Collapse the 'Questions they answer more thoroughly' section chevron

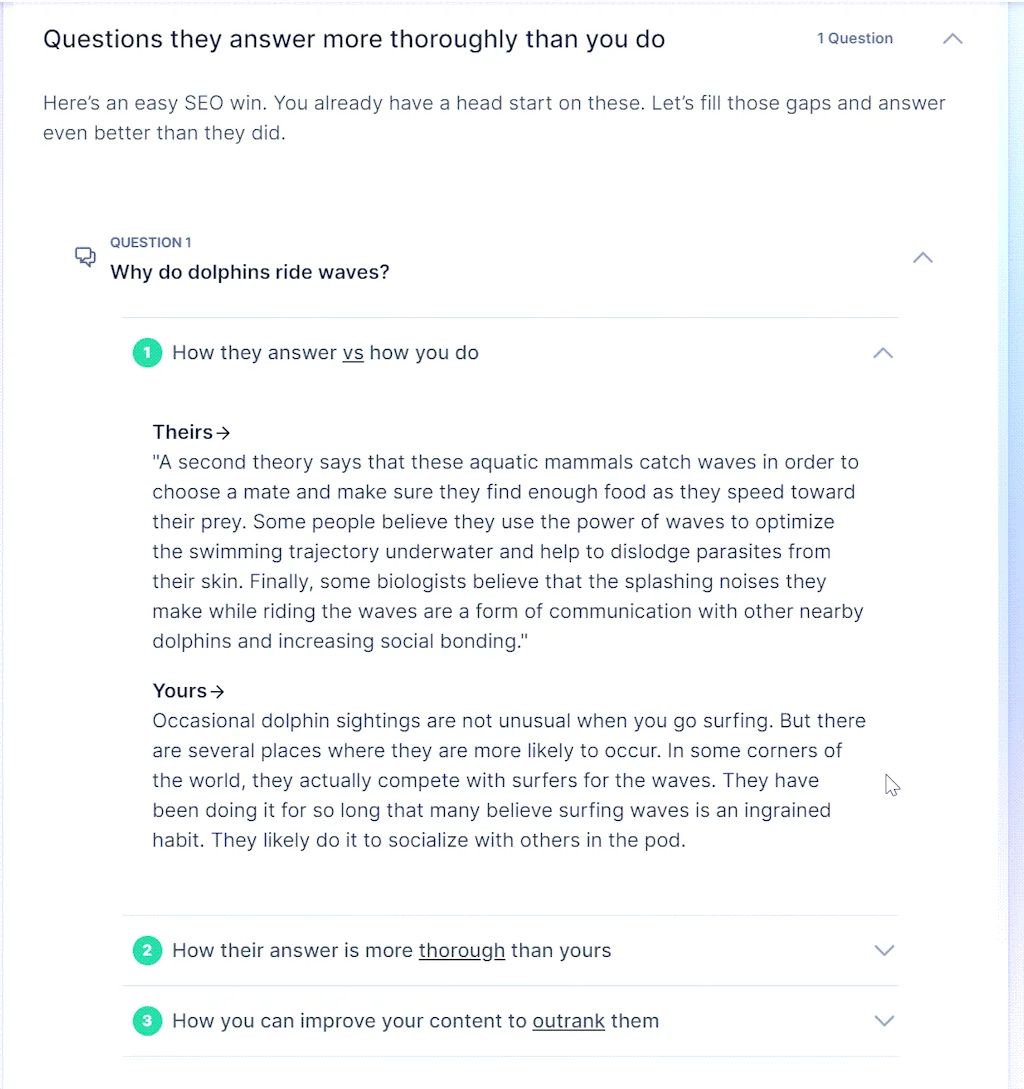coord(953,39)
